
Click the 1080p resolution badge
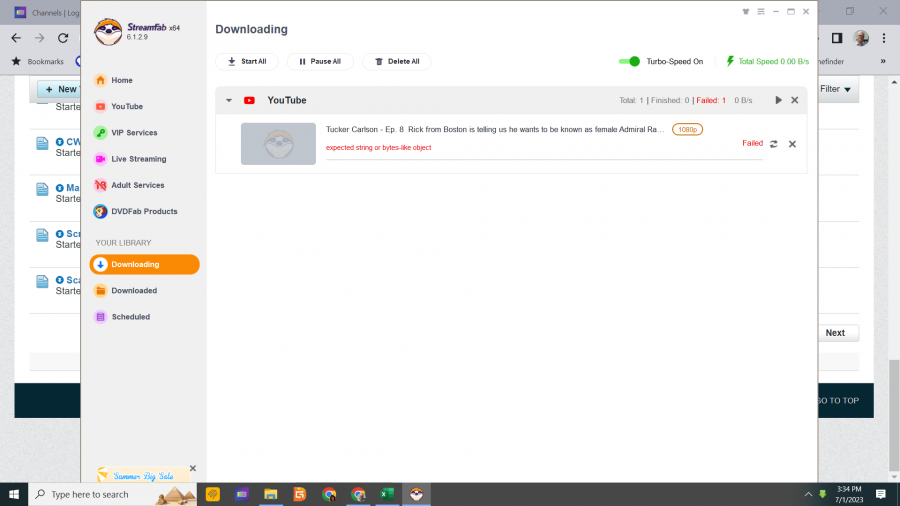pyautogui.click(x=688, y=130)
